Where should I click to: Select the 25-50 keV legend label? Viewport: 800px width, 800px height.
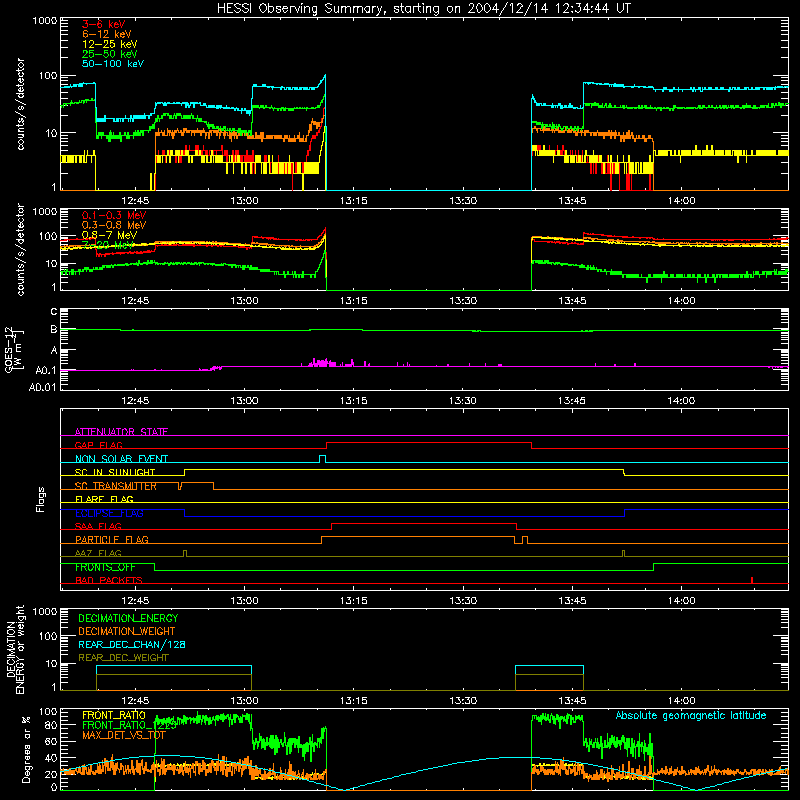coord(110,54)
